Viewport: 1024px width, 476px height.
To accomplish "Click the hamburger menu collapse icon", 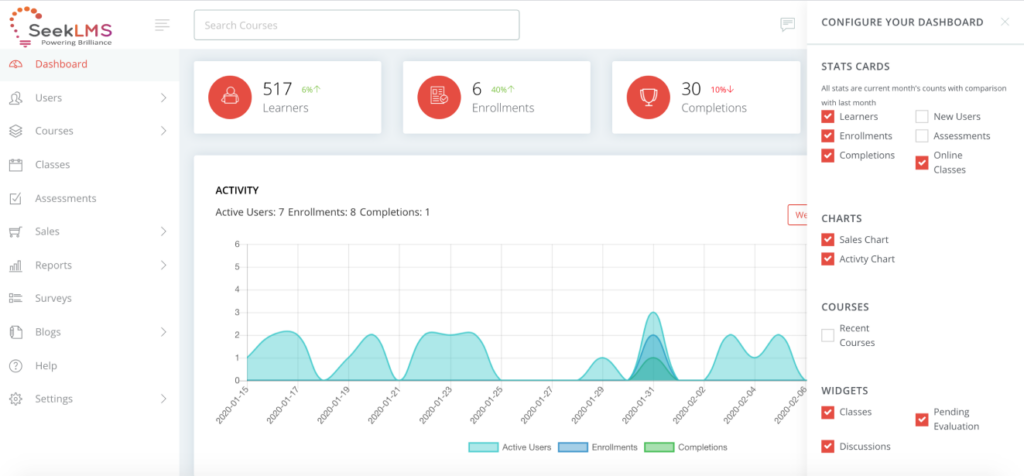I will [162, 25].
